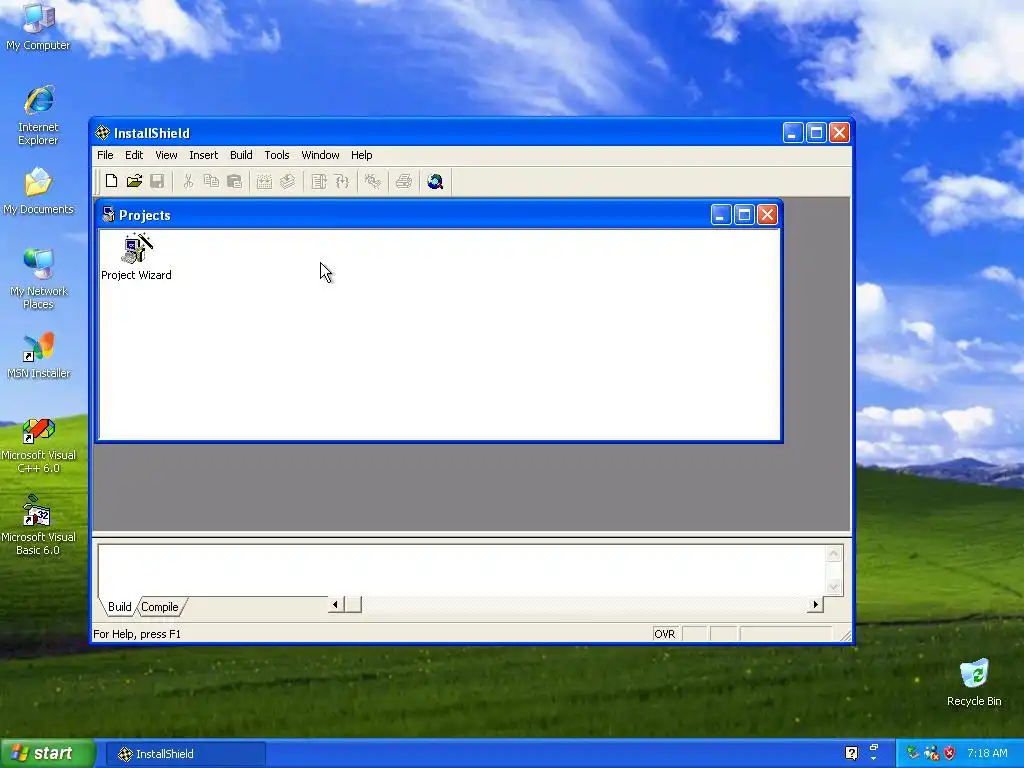Screen dimensions: 1024x768
Task: Click the red shield security tray icon
Action: pos(950,754)
